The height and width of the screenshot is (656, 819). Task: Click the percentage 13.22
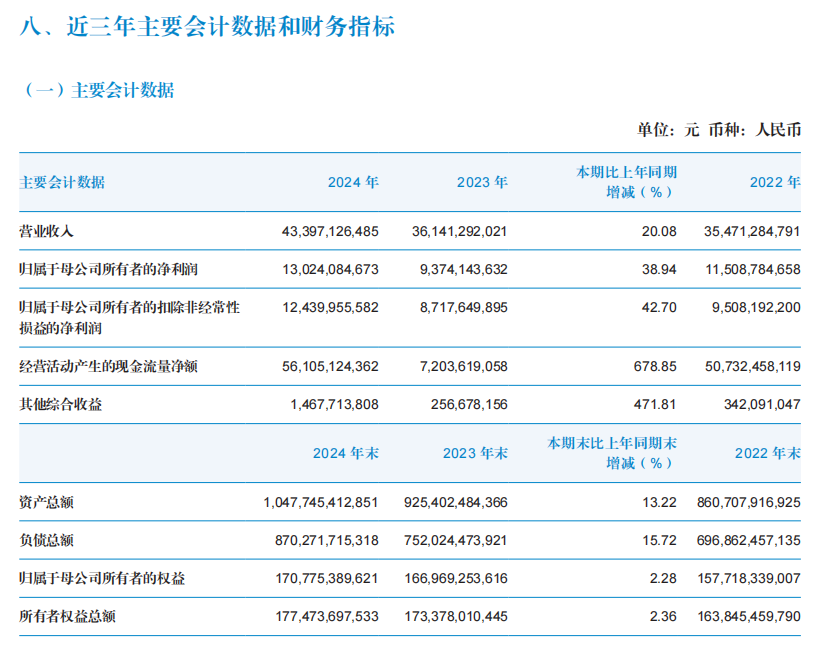point(659,502)
